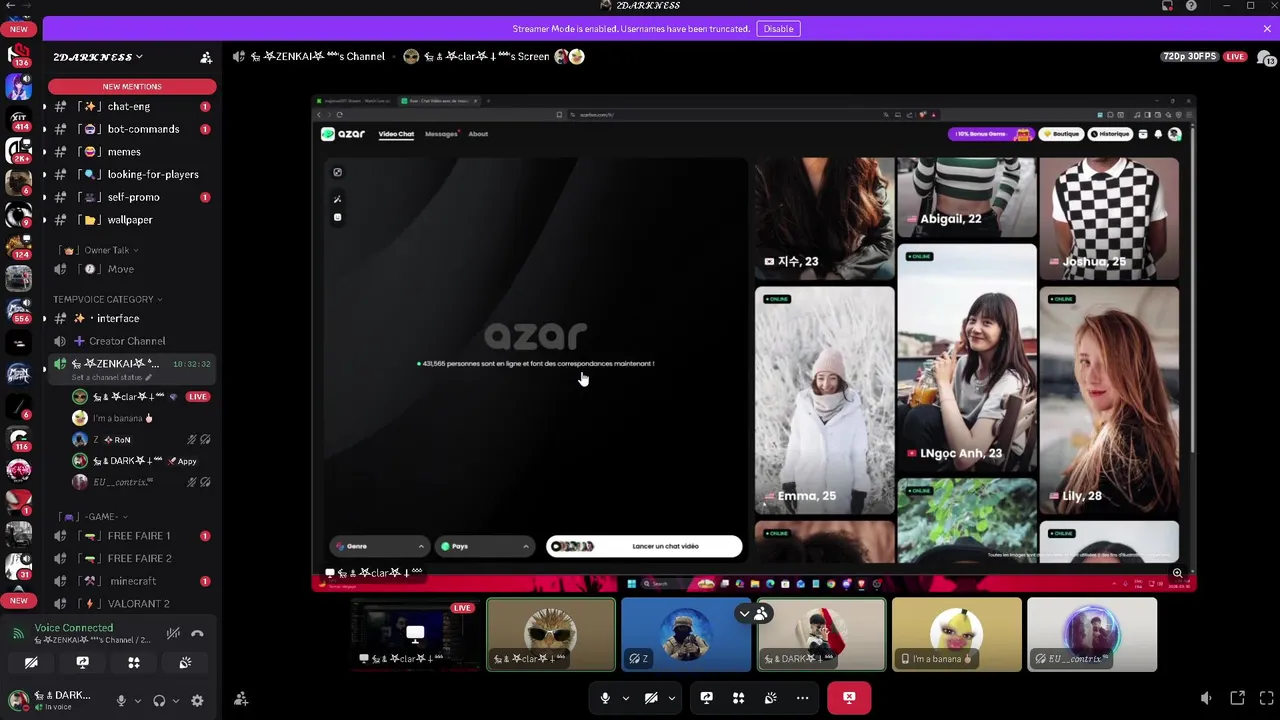Select the LIVE stream preview thumbnail

point(415,634)
